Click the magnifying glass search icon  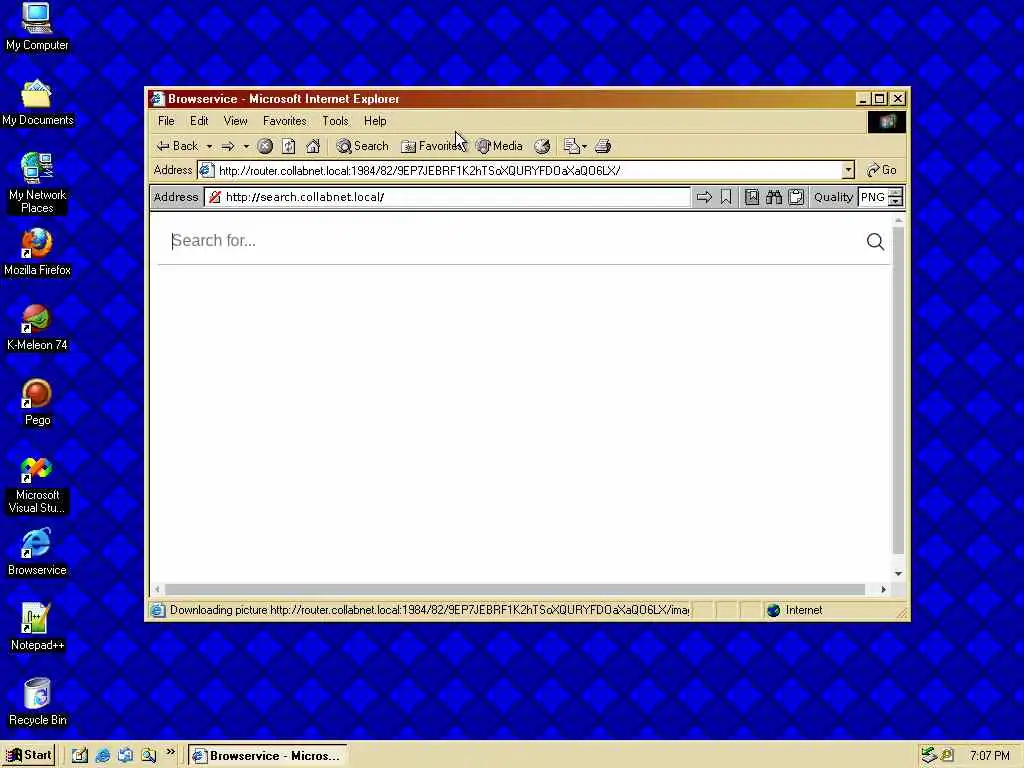(875, 242)
